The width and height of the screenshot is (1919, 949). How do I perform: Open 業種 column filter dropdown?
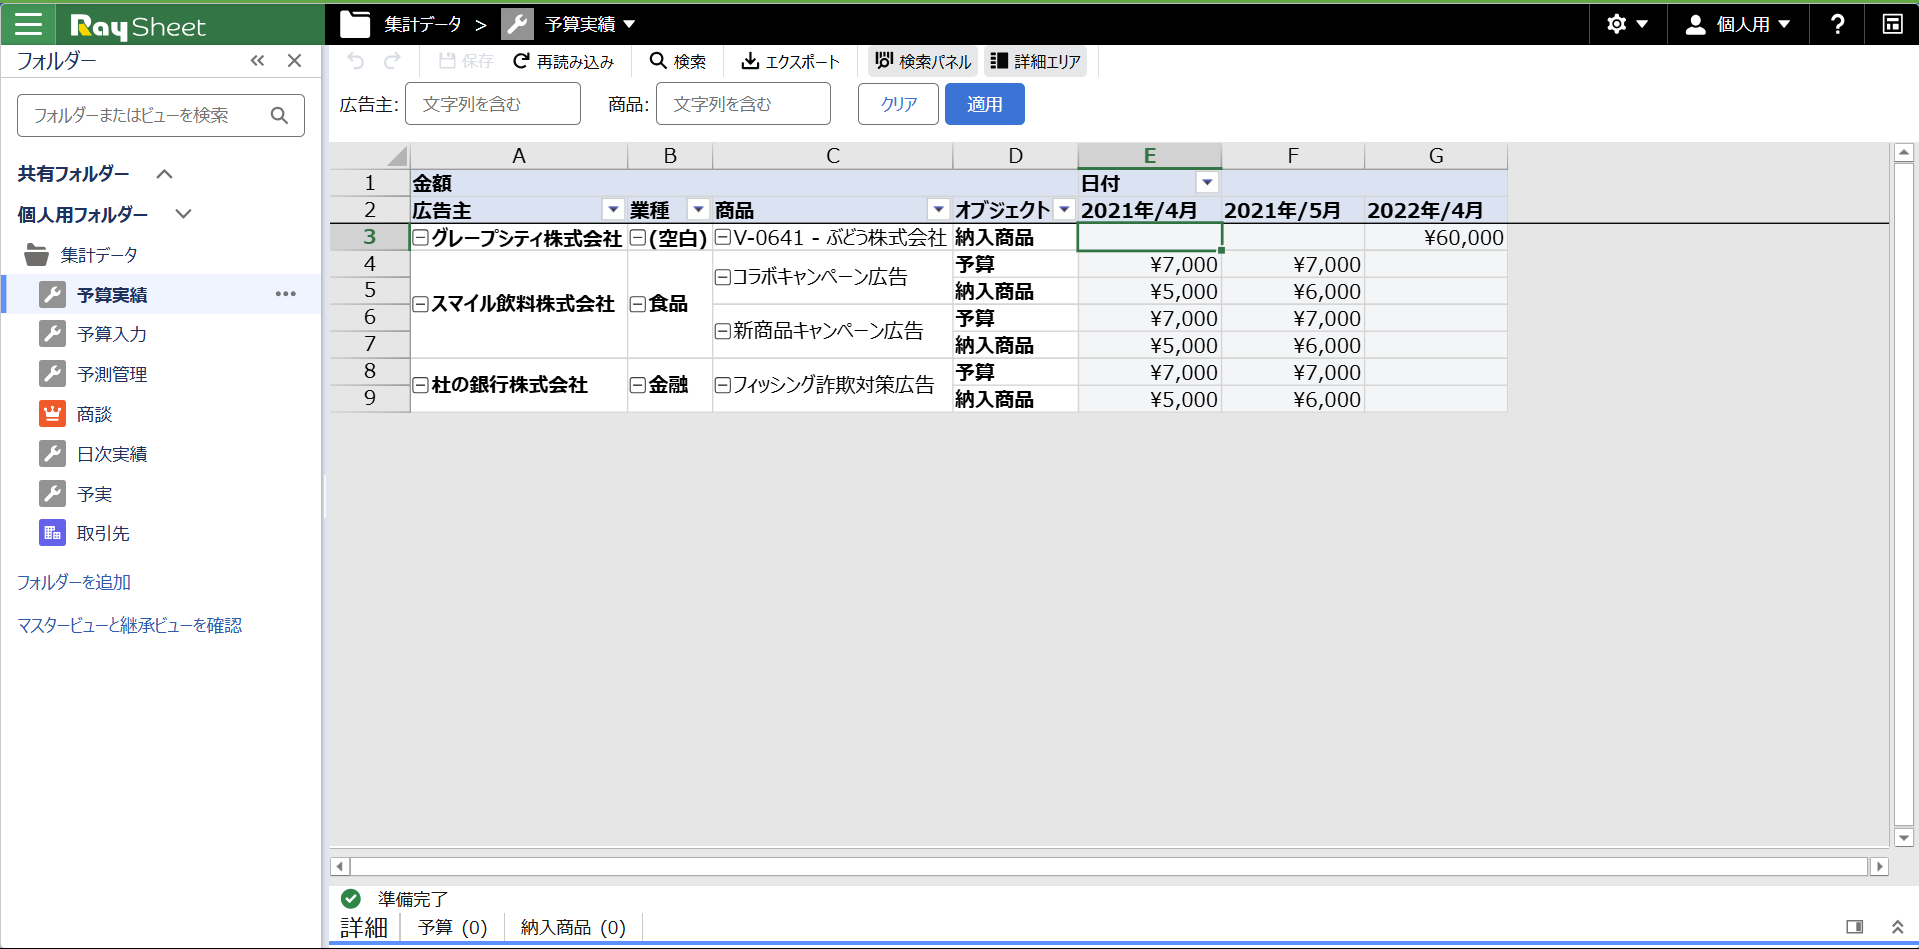[x=698, y=210]
